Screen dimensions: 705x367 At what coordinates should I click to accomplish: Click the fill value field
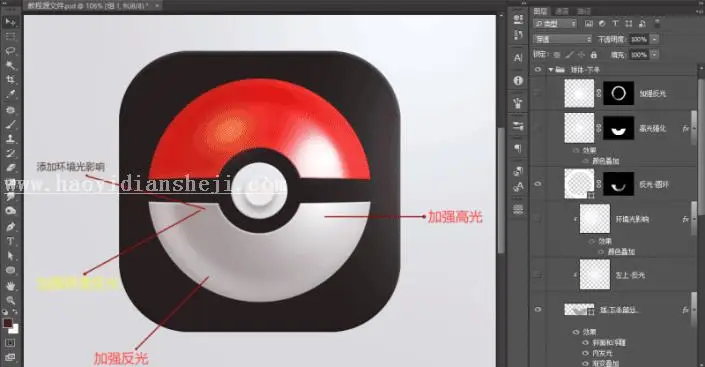coord(639,55)
